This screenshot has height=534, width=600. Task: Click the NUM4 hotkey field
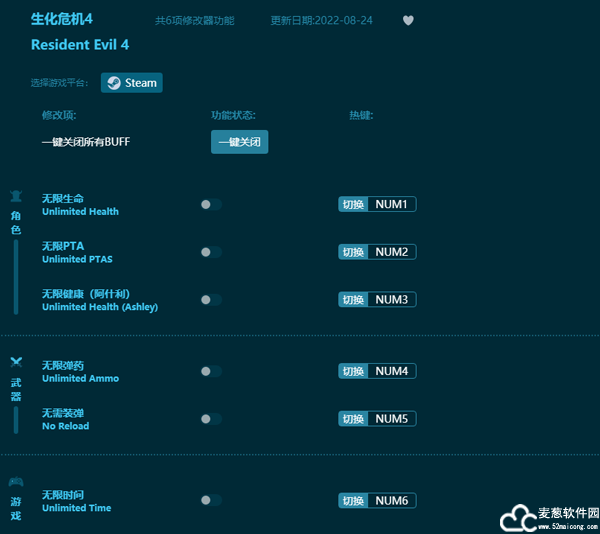[392, 371]
